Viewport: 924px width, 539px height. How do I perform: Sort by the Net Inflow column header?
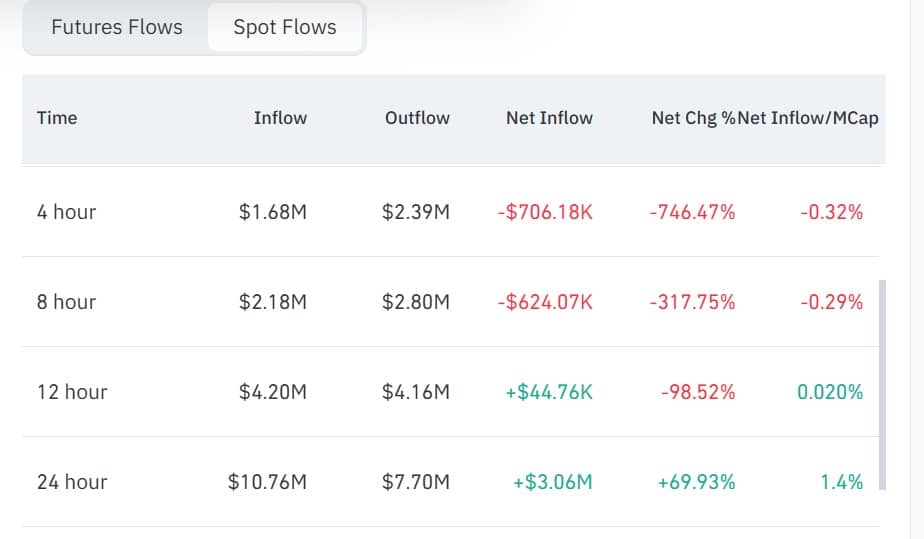(549, 118)
